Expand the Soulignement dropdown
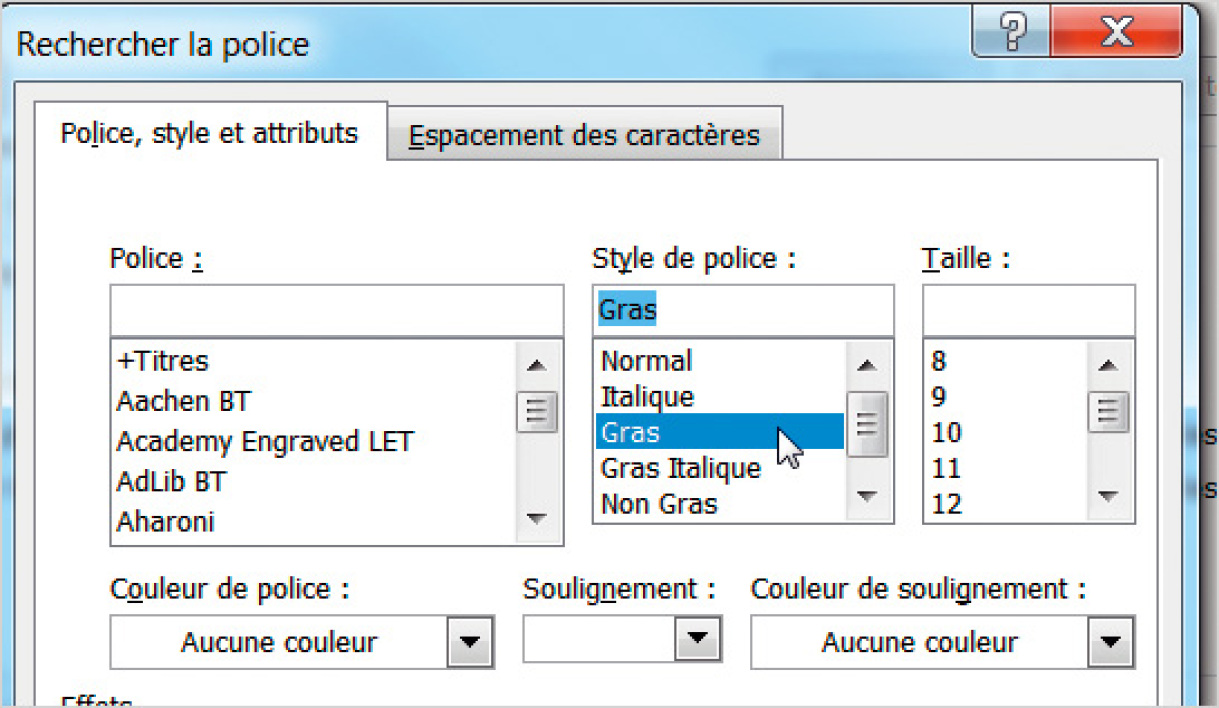 pyautogui.click(x=699, y=637)
